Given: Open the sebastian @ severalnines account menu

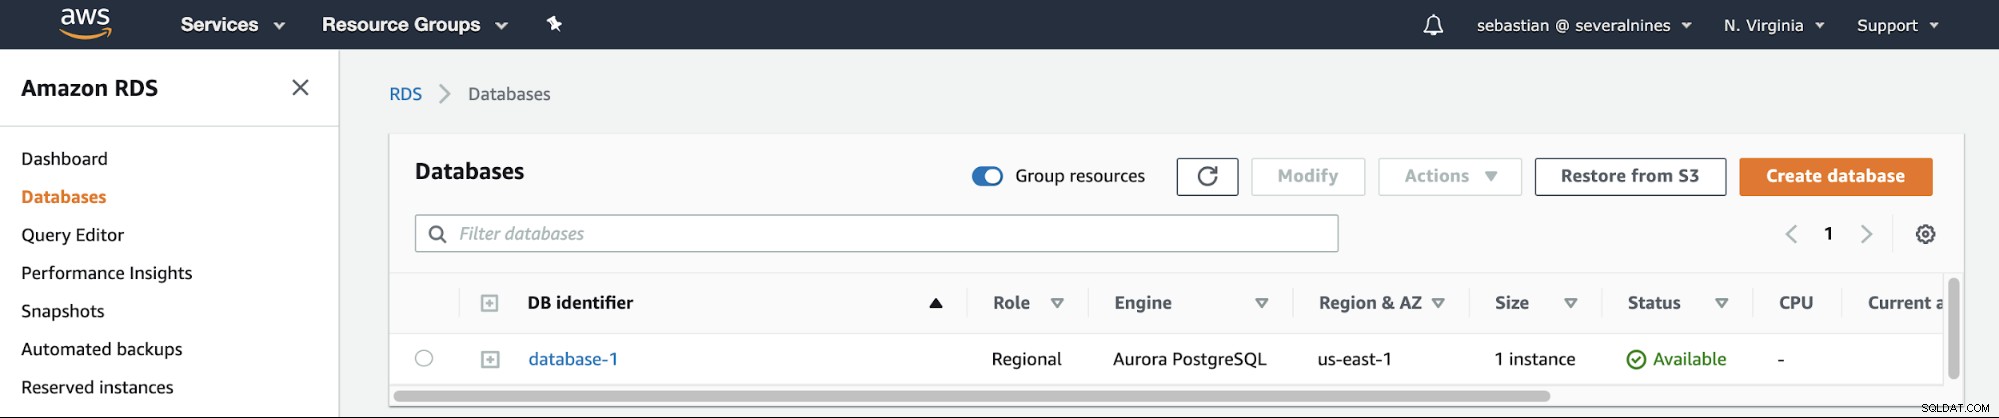Looking at the screenshot, I should point(1584,25).
